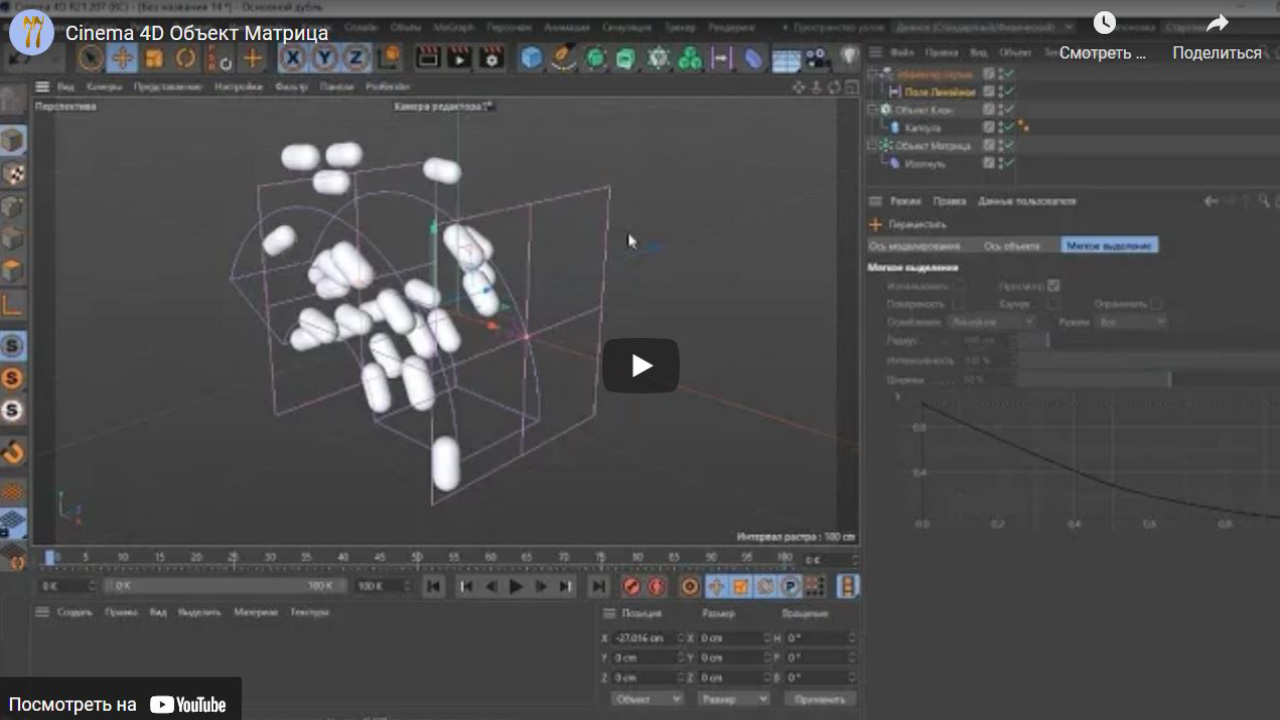Toggle autokeying red icon
The width and height of the screenshot is (1280, 720).
(656, 587)
